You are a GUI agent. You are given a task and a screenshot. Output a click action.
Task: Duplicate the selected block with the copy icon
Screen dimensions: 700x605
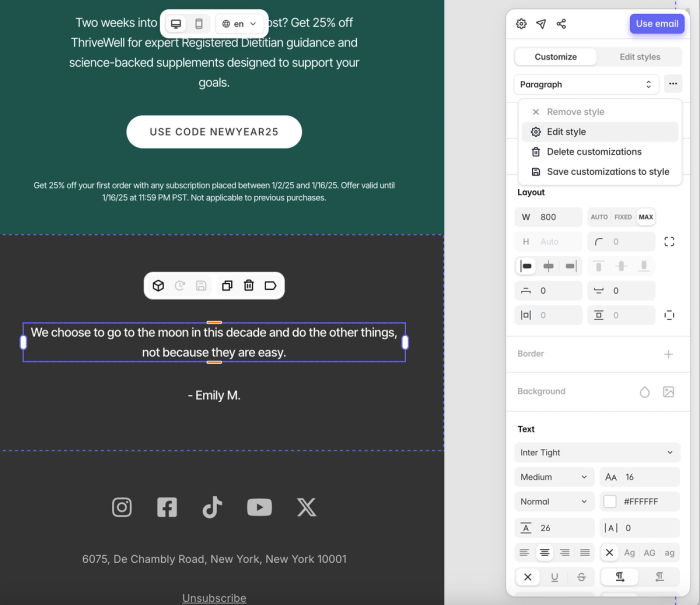pos(227,286)
